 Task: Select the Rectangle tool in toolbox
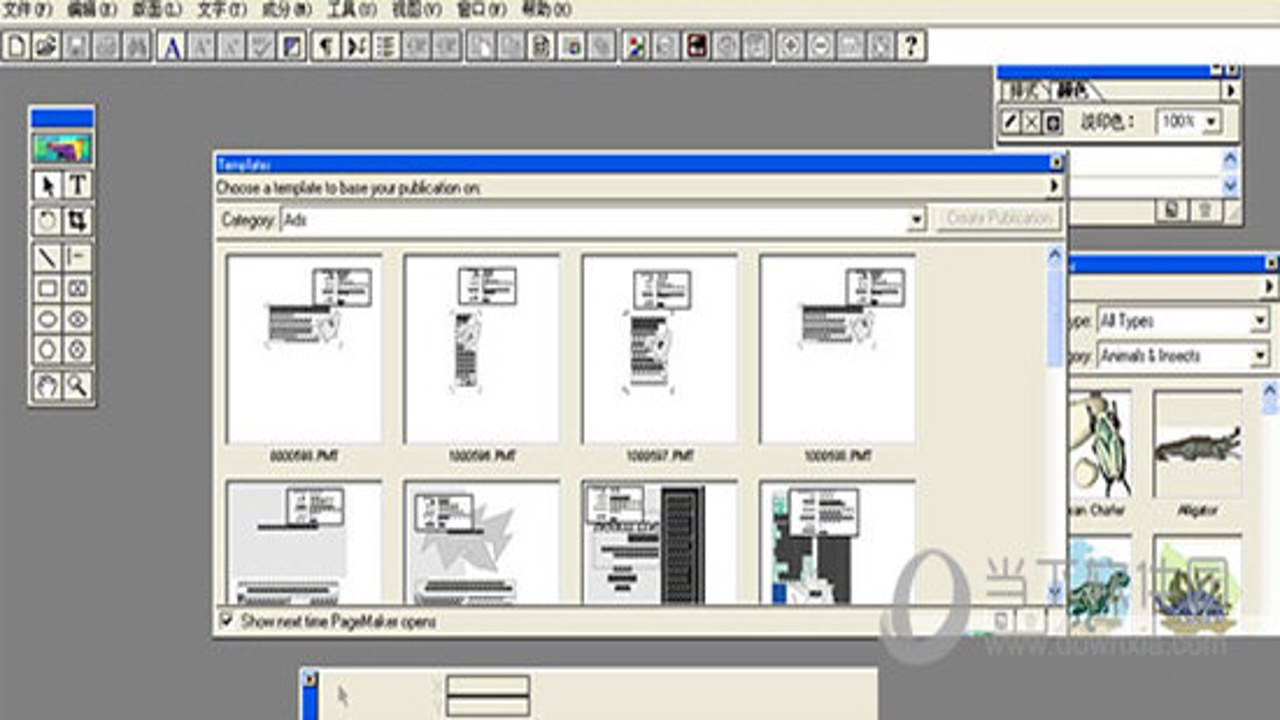coord(47,288)
